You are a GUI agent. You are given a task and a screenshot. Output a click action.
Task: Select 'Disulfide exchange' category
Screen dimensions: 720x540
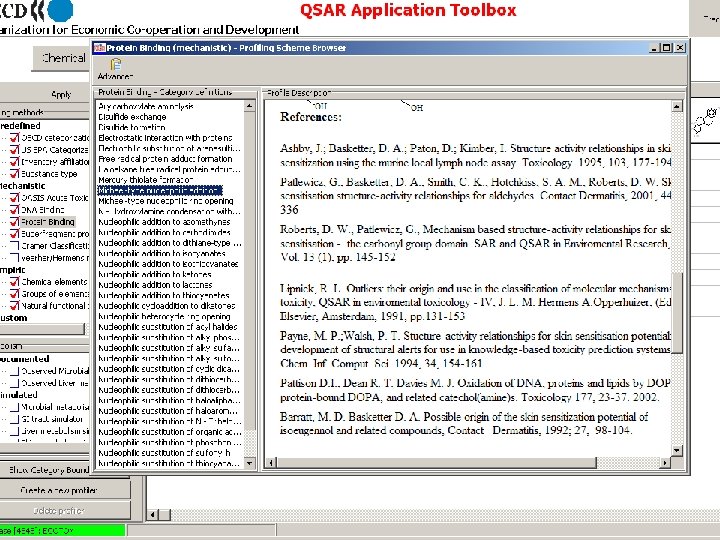[x=132, y=117]
